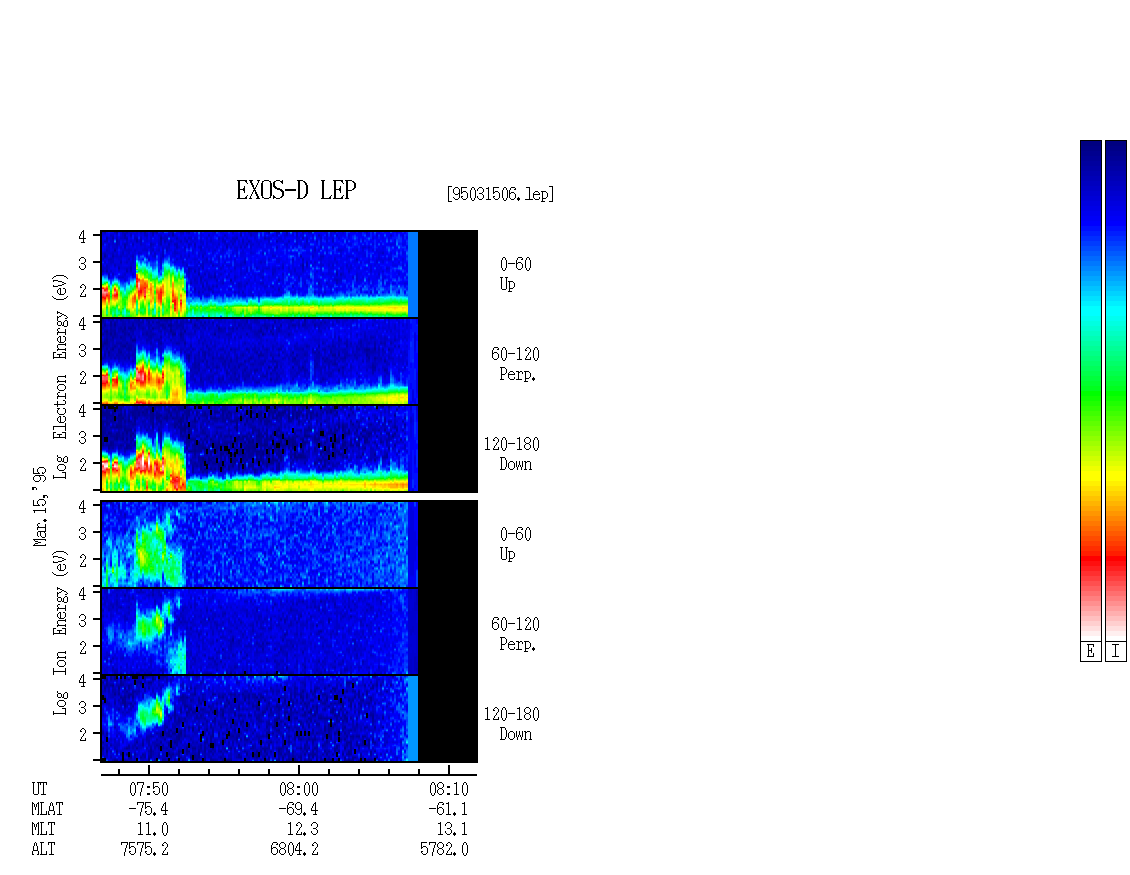
Task: Click the 60-120 Perp. label for ions
Action: pyautogui.click(x=515, y=634)
